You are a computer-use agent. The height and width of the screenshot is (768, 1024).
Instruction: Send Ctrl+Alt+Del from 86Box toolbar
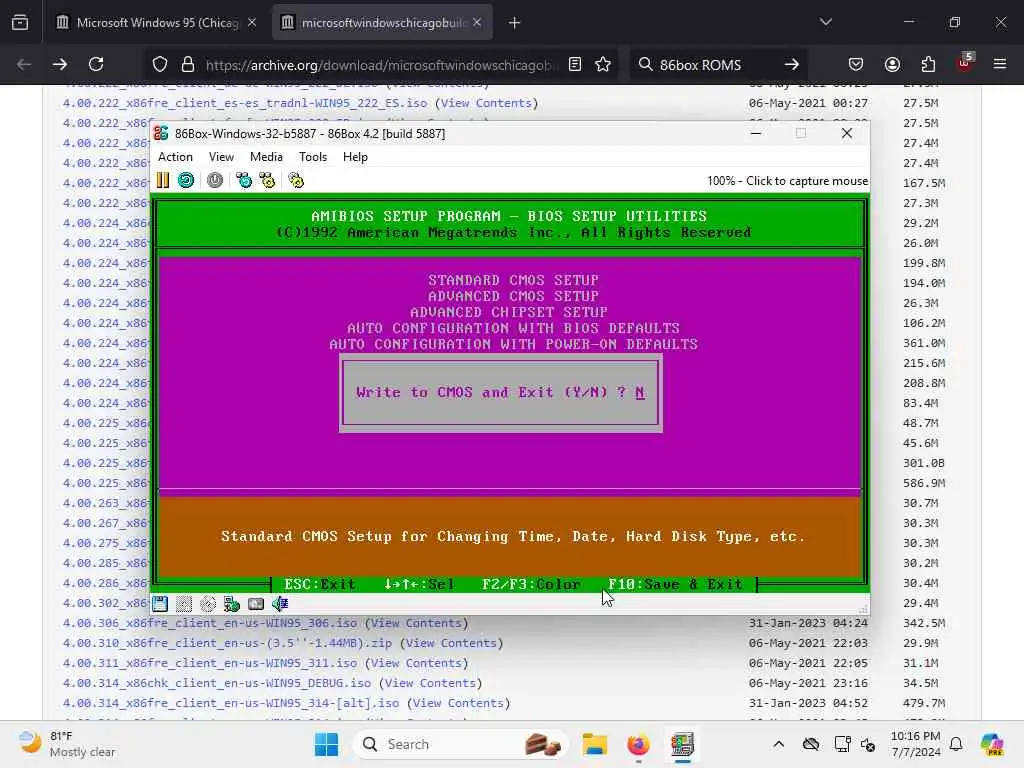[244, 180]
